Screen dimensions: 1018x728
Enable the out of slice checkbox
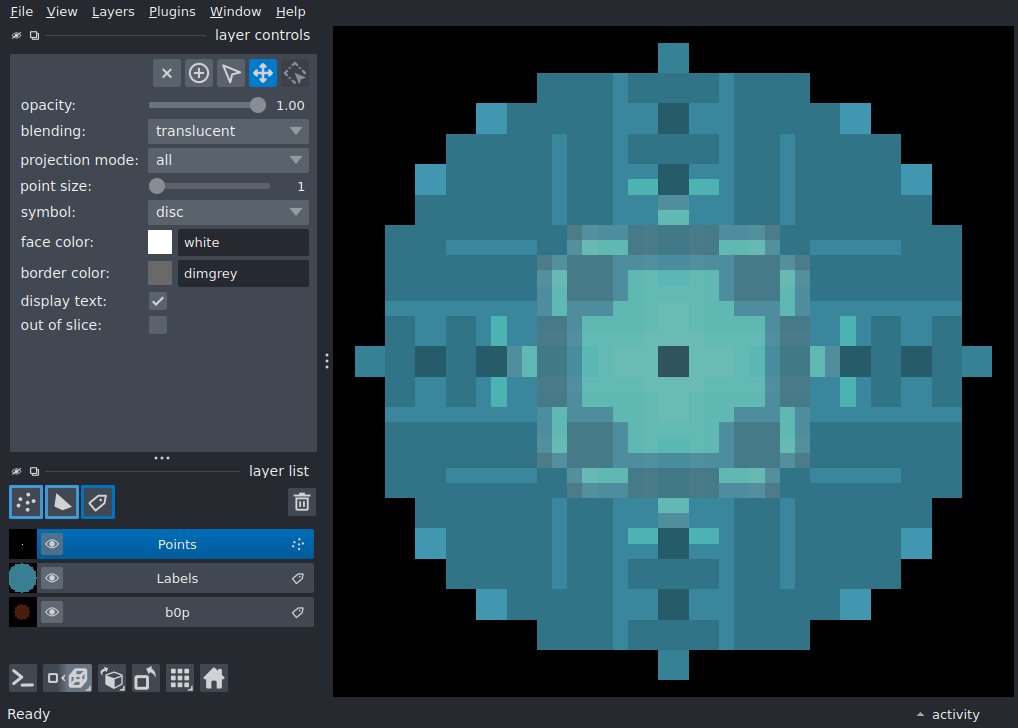point(158,325)
